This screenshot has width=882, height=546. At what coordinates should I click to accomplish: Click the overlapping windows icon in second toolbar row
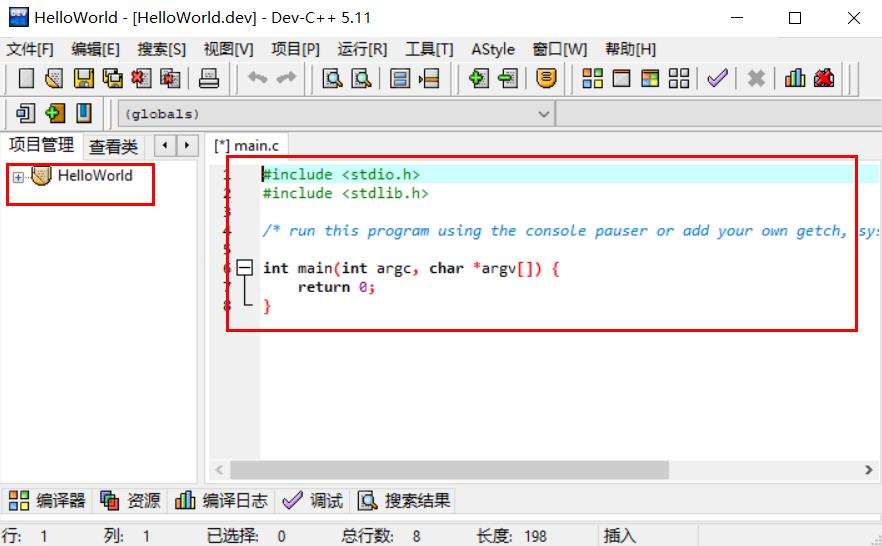click(26, 114)
